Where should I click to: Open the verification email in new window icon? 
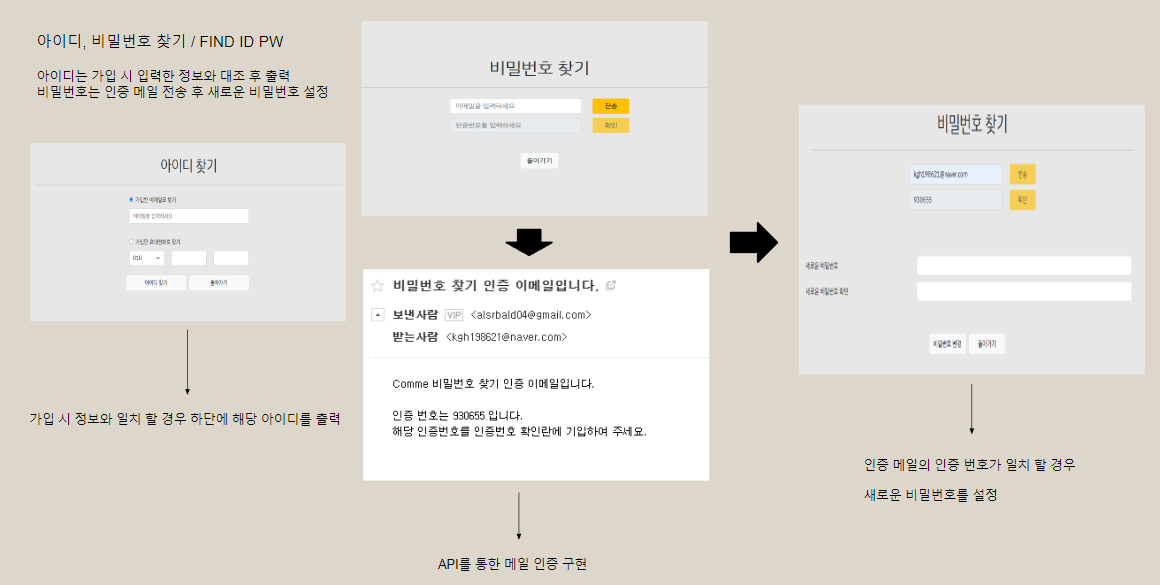[x=610, y=285]
